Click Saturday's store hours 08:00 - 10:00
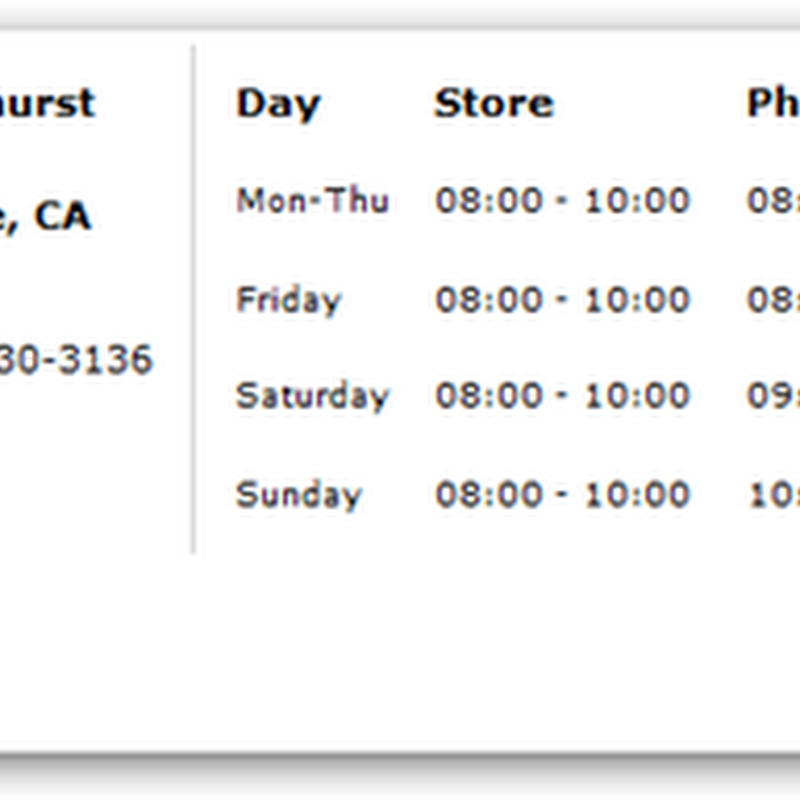 point(562,396)
